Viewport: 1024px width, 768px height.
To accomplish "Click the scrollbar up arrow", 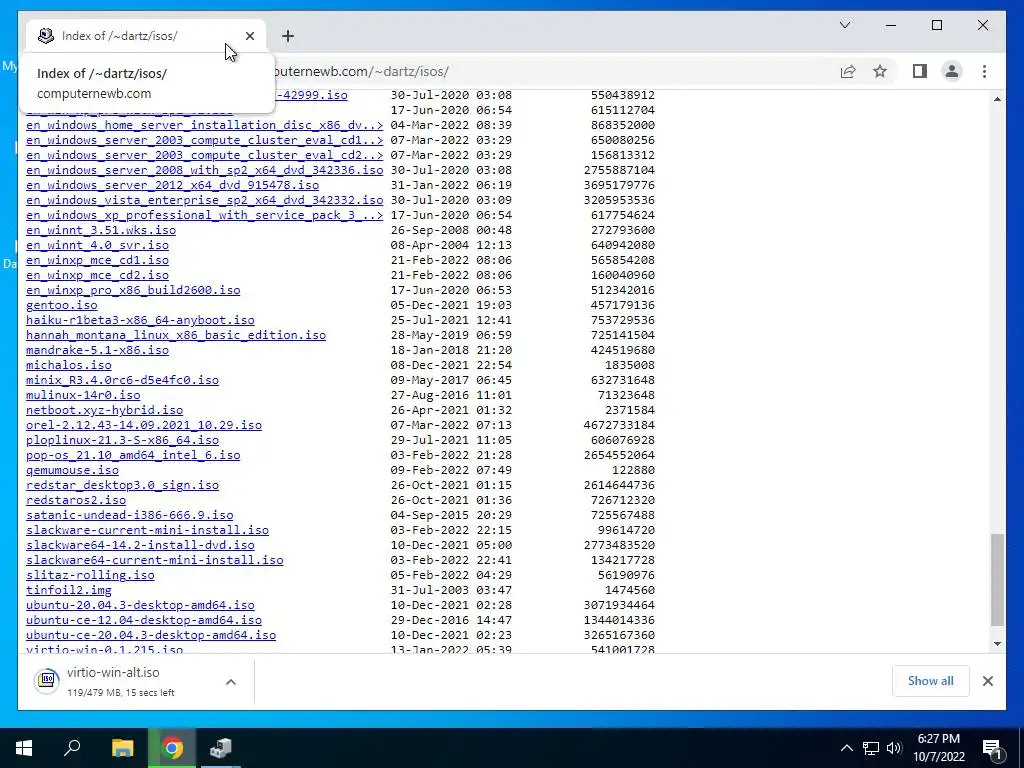I will (x=997, y=99).
